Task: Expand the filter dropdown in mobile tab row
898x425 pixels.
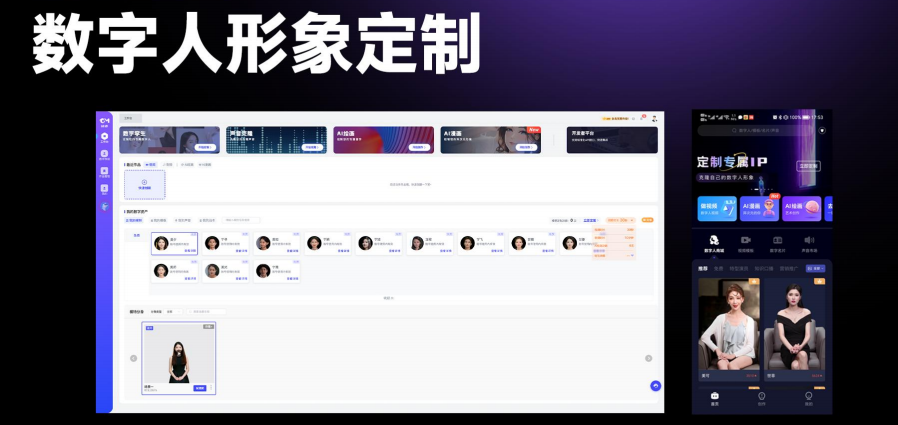Action: point(817,268)
